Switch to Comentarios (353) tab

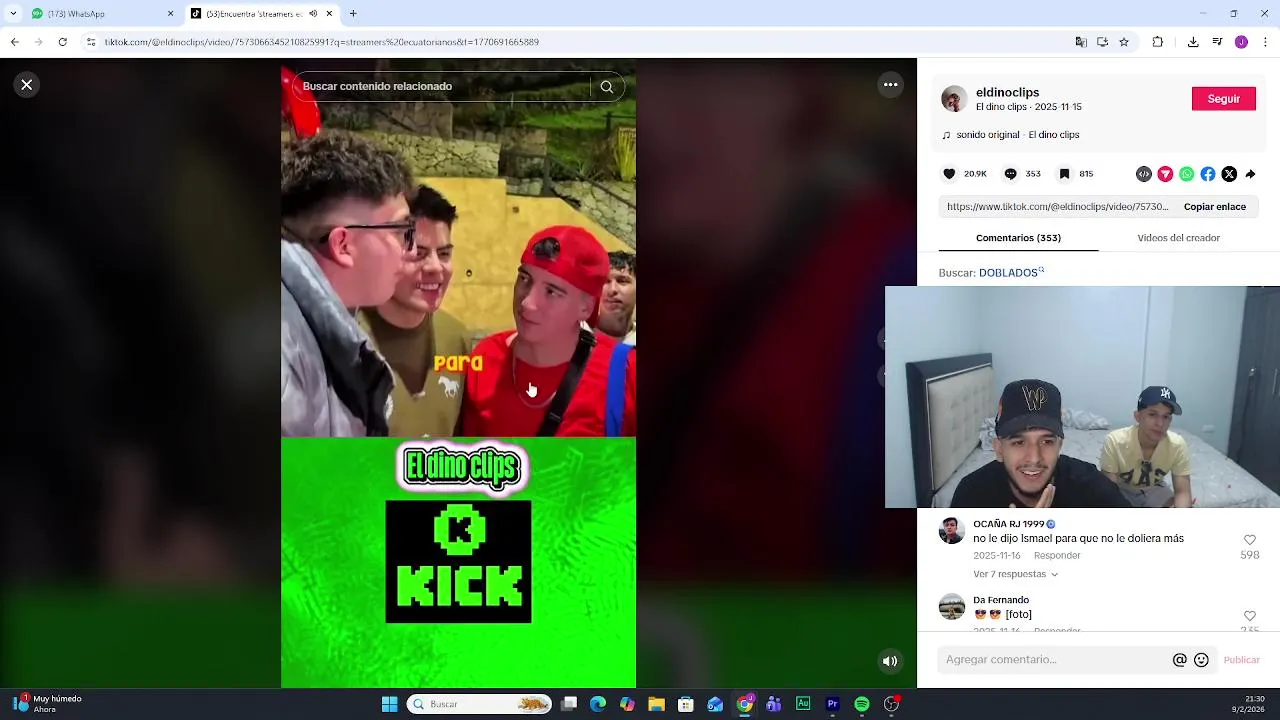[x=1018, y=238]
